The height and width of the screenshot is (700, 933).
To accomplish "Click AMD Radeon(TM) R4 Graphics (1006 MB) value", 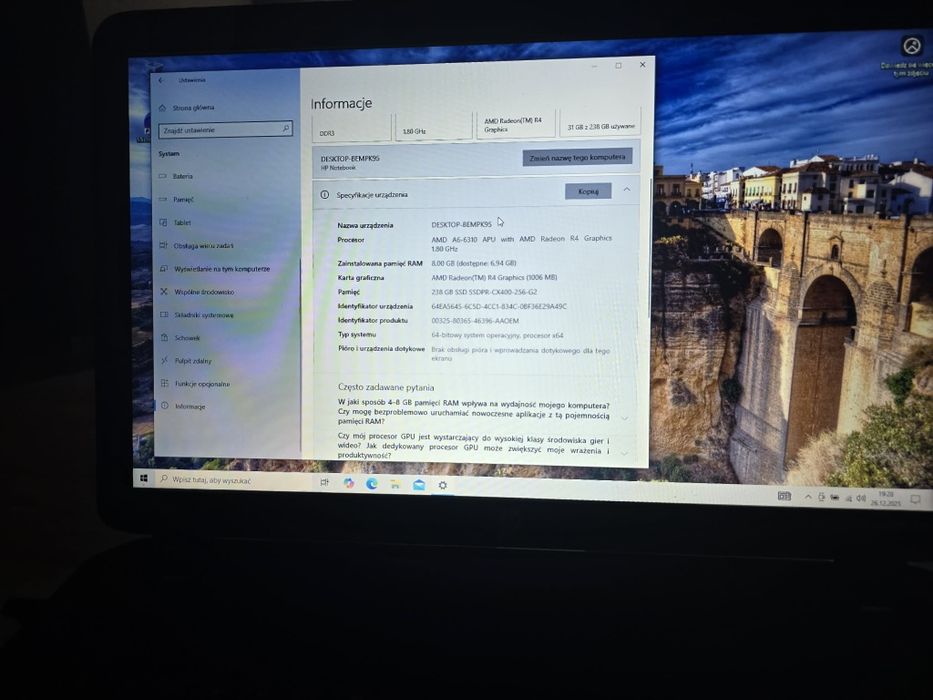I will click(494, 277).
